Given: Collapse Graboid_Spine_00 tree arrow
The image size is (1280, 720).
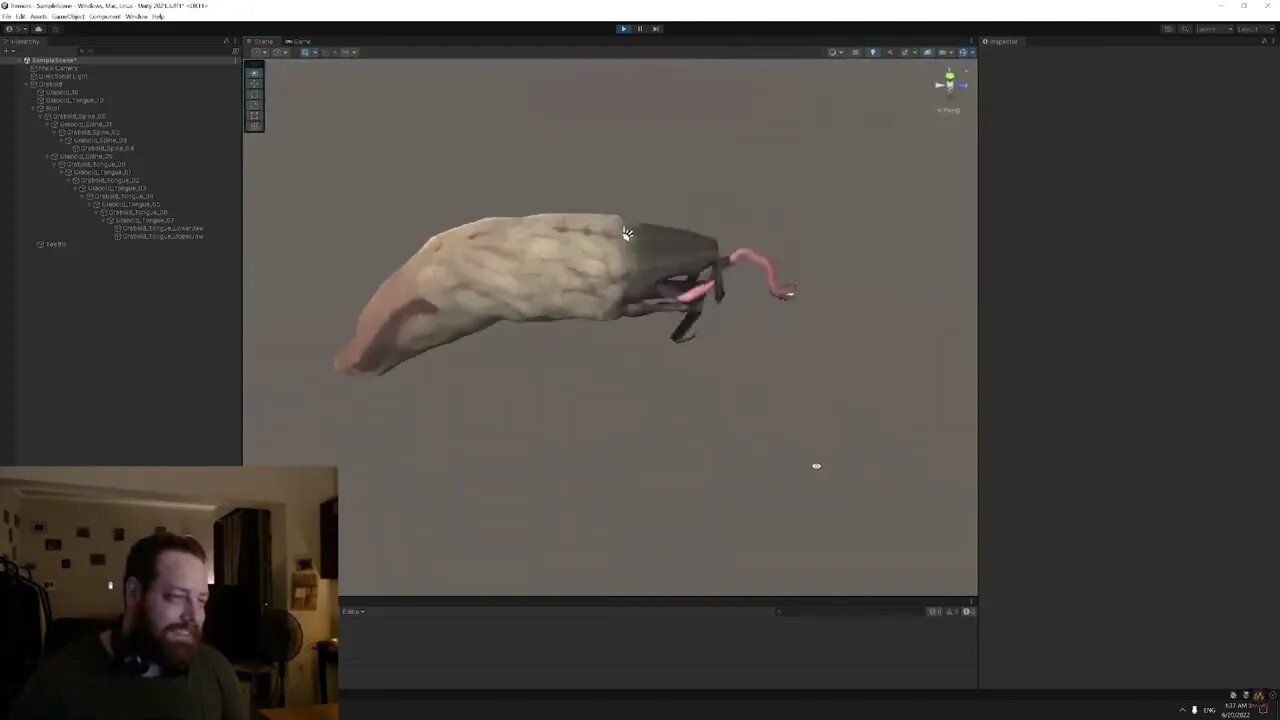Looking at the screenshot, I should coord(41,116).
